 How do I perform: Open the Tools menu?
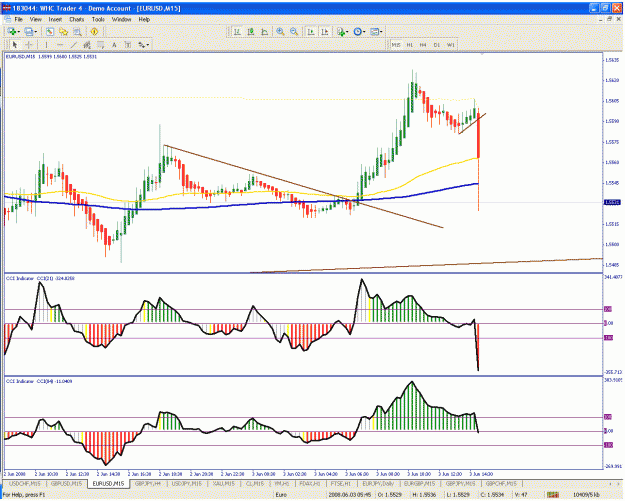point(98,19)
